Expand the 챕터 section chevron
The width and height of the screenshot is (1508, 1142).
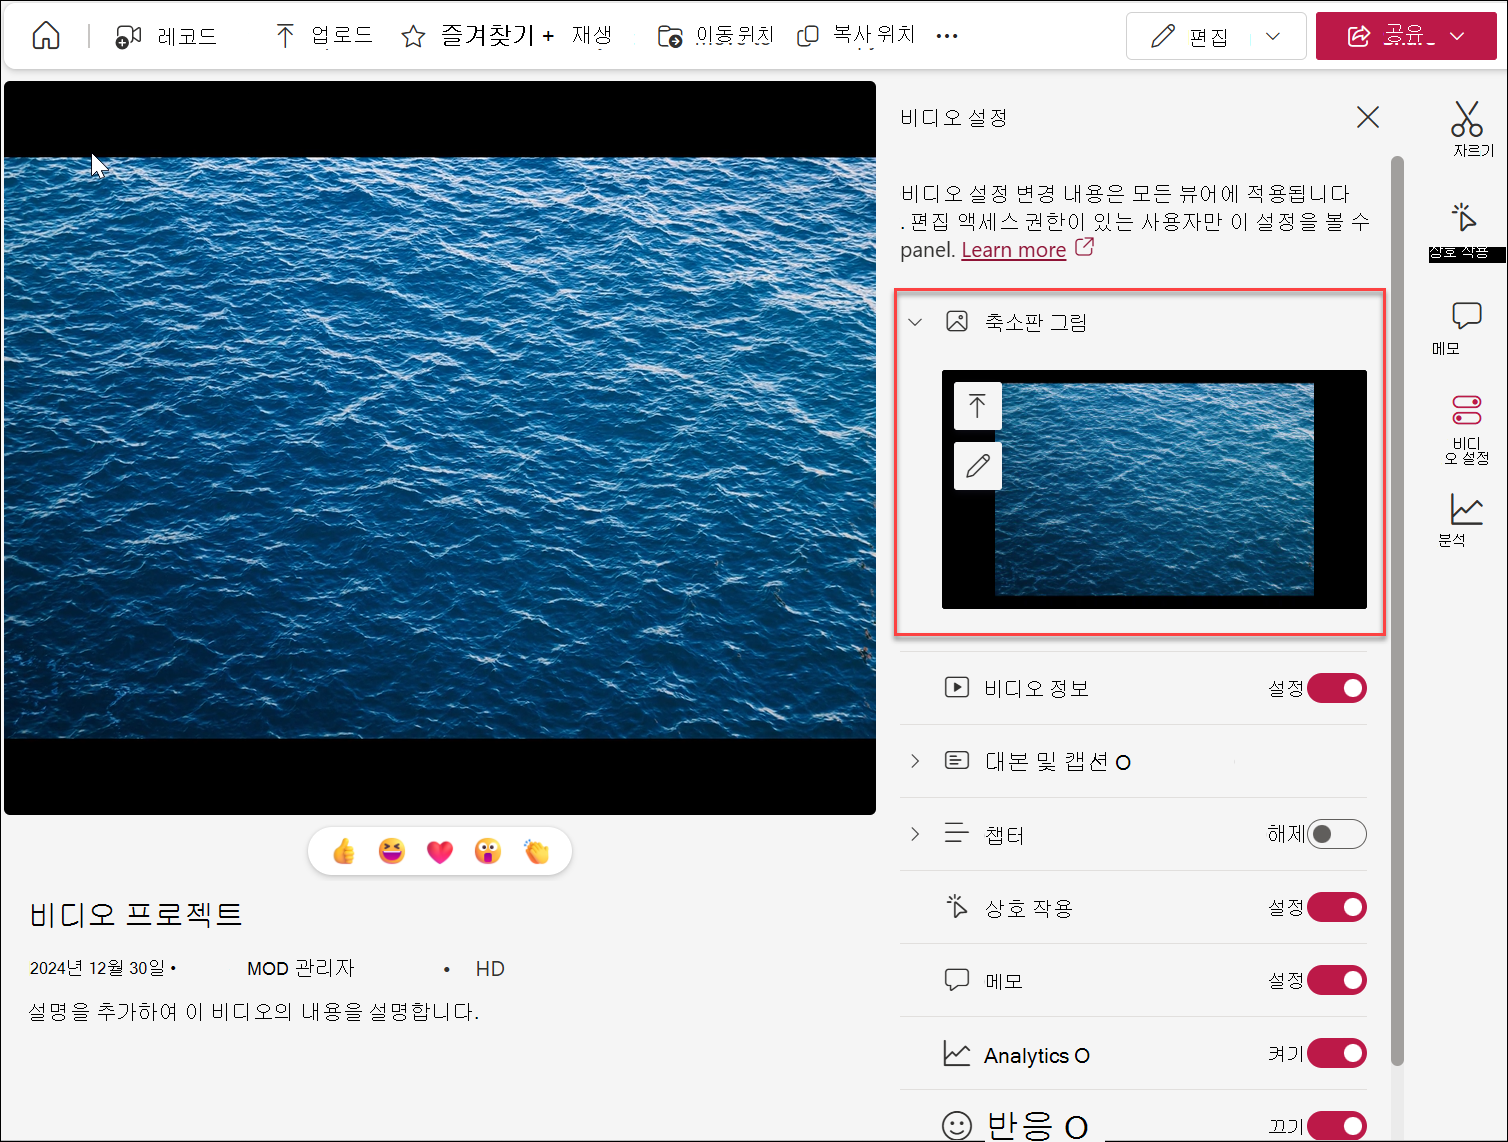tap(915, 834)
